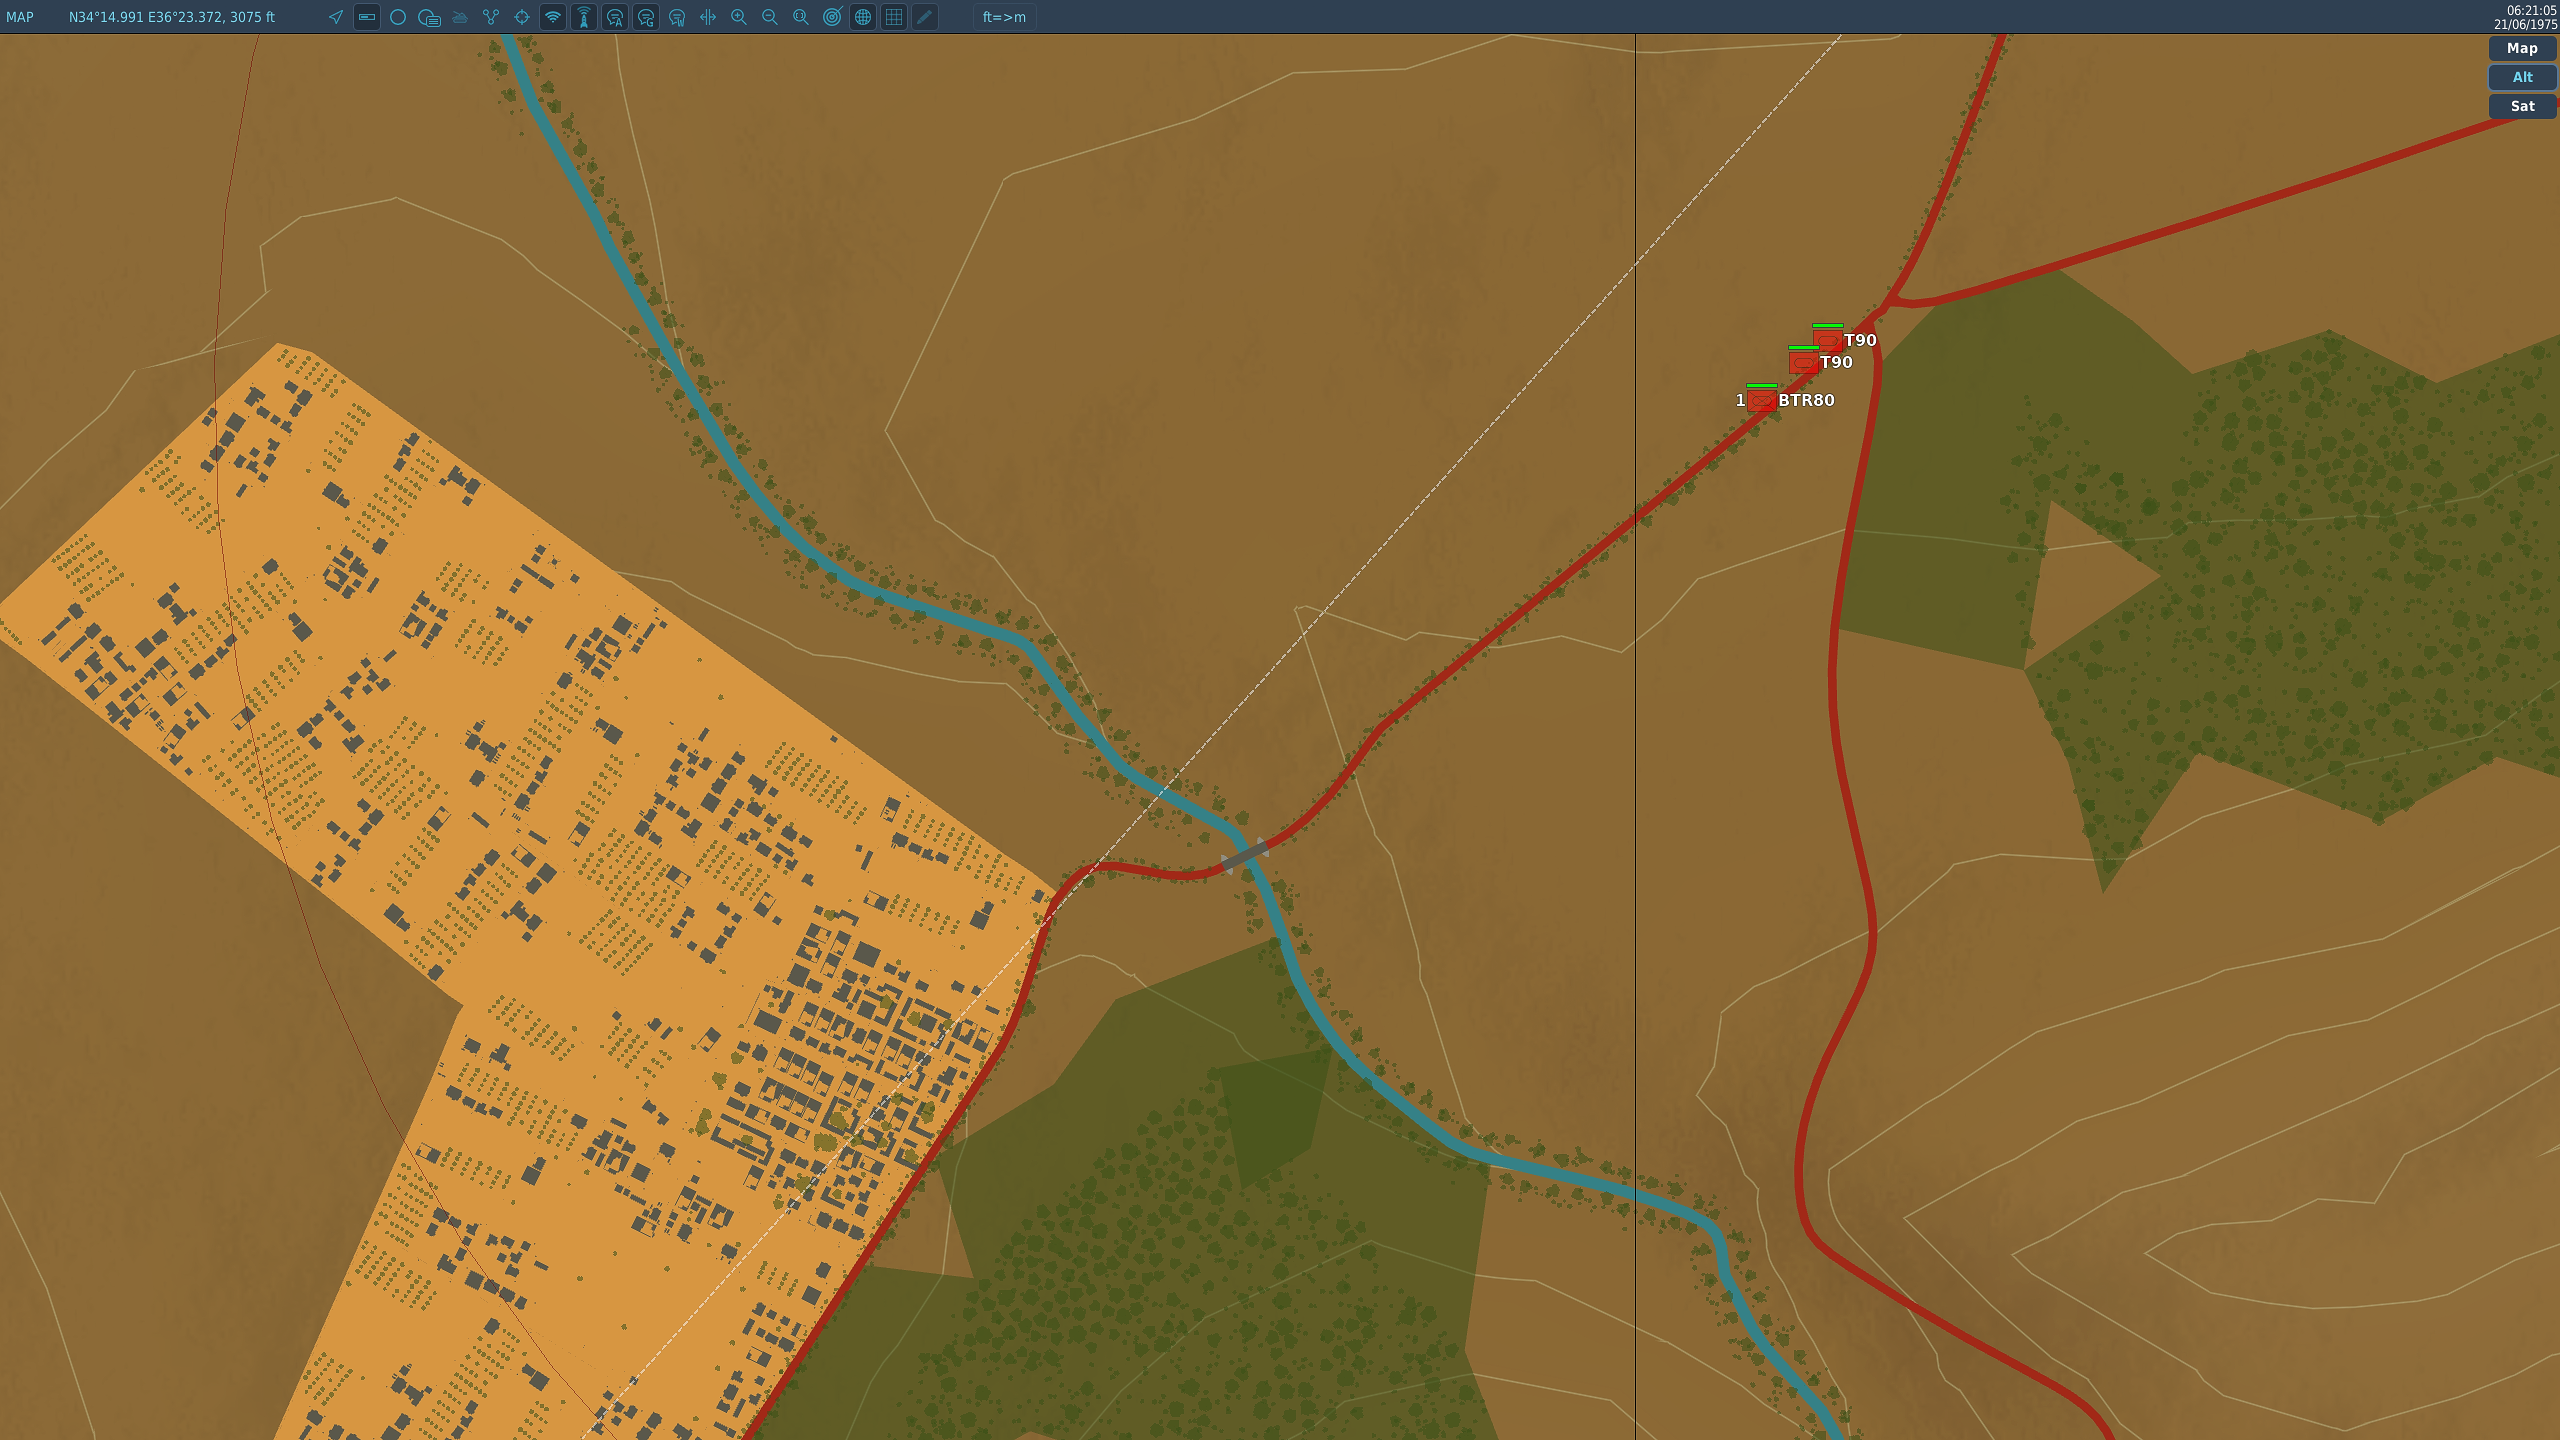2560x1440 pixels.
Task: Click the coordinates readout N34°14.991
Action: coord(172,17)
